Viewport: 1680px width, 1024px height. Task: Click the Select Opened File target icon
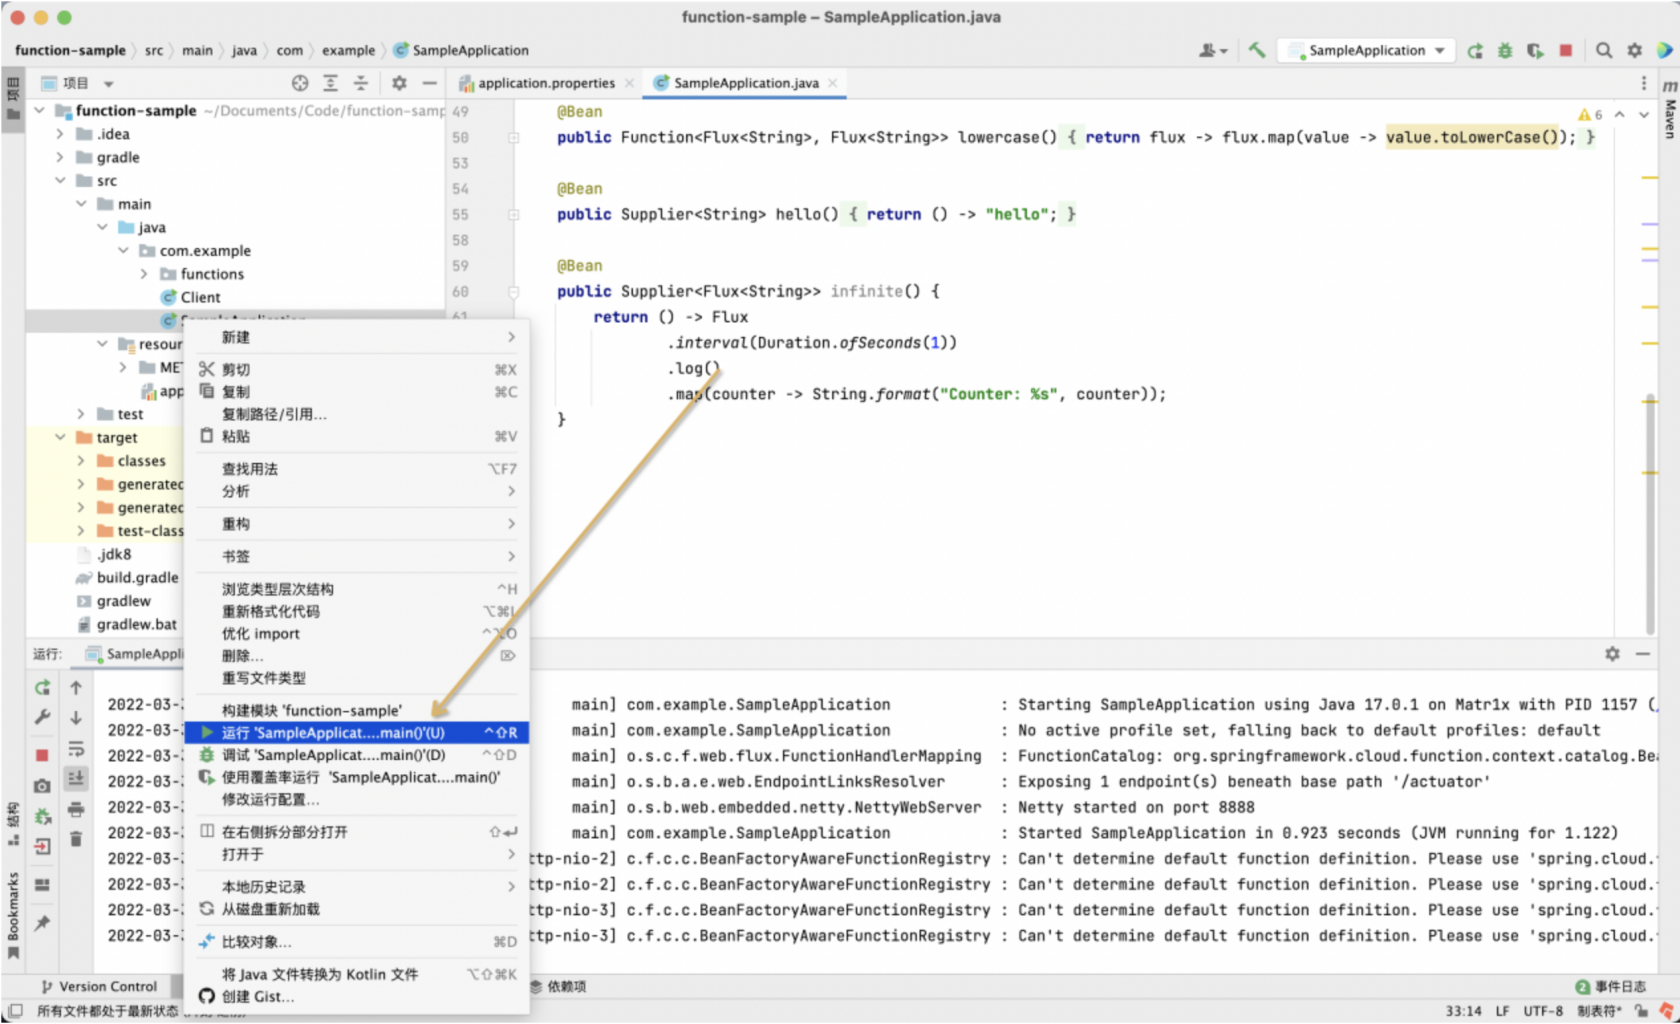point(300,83)
